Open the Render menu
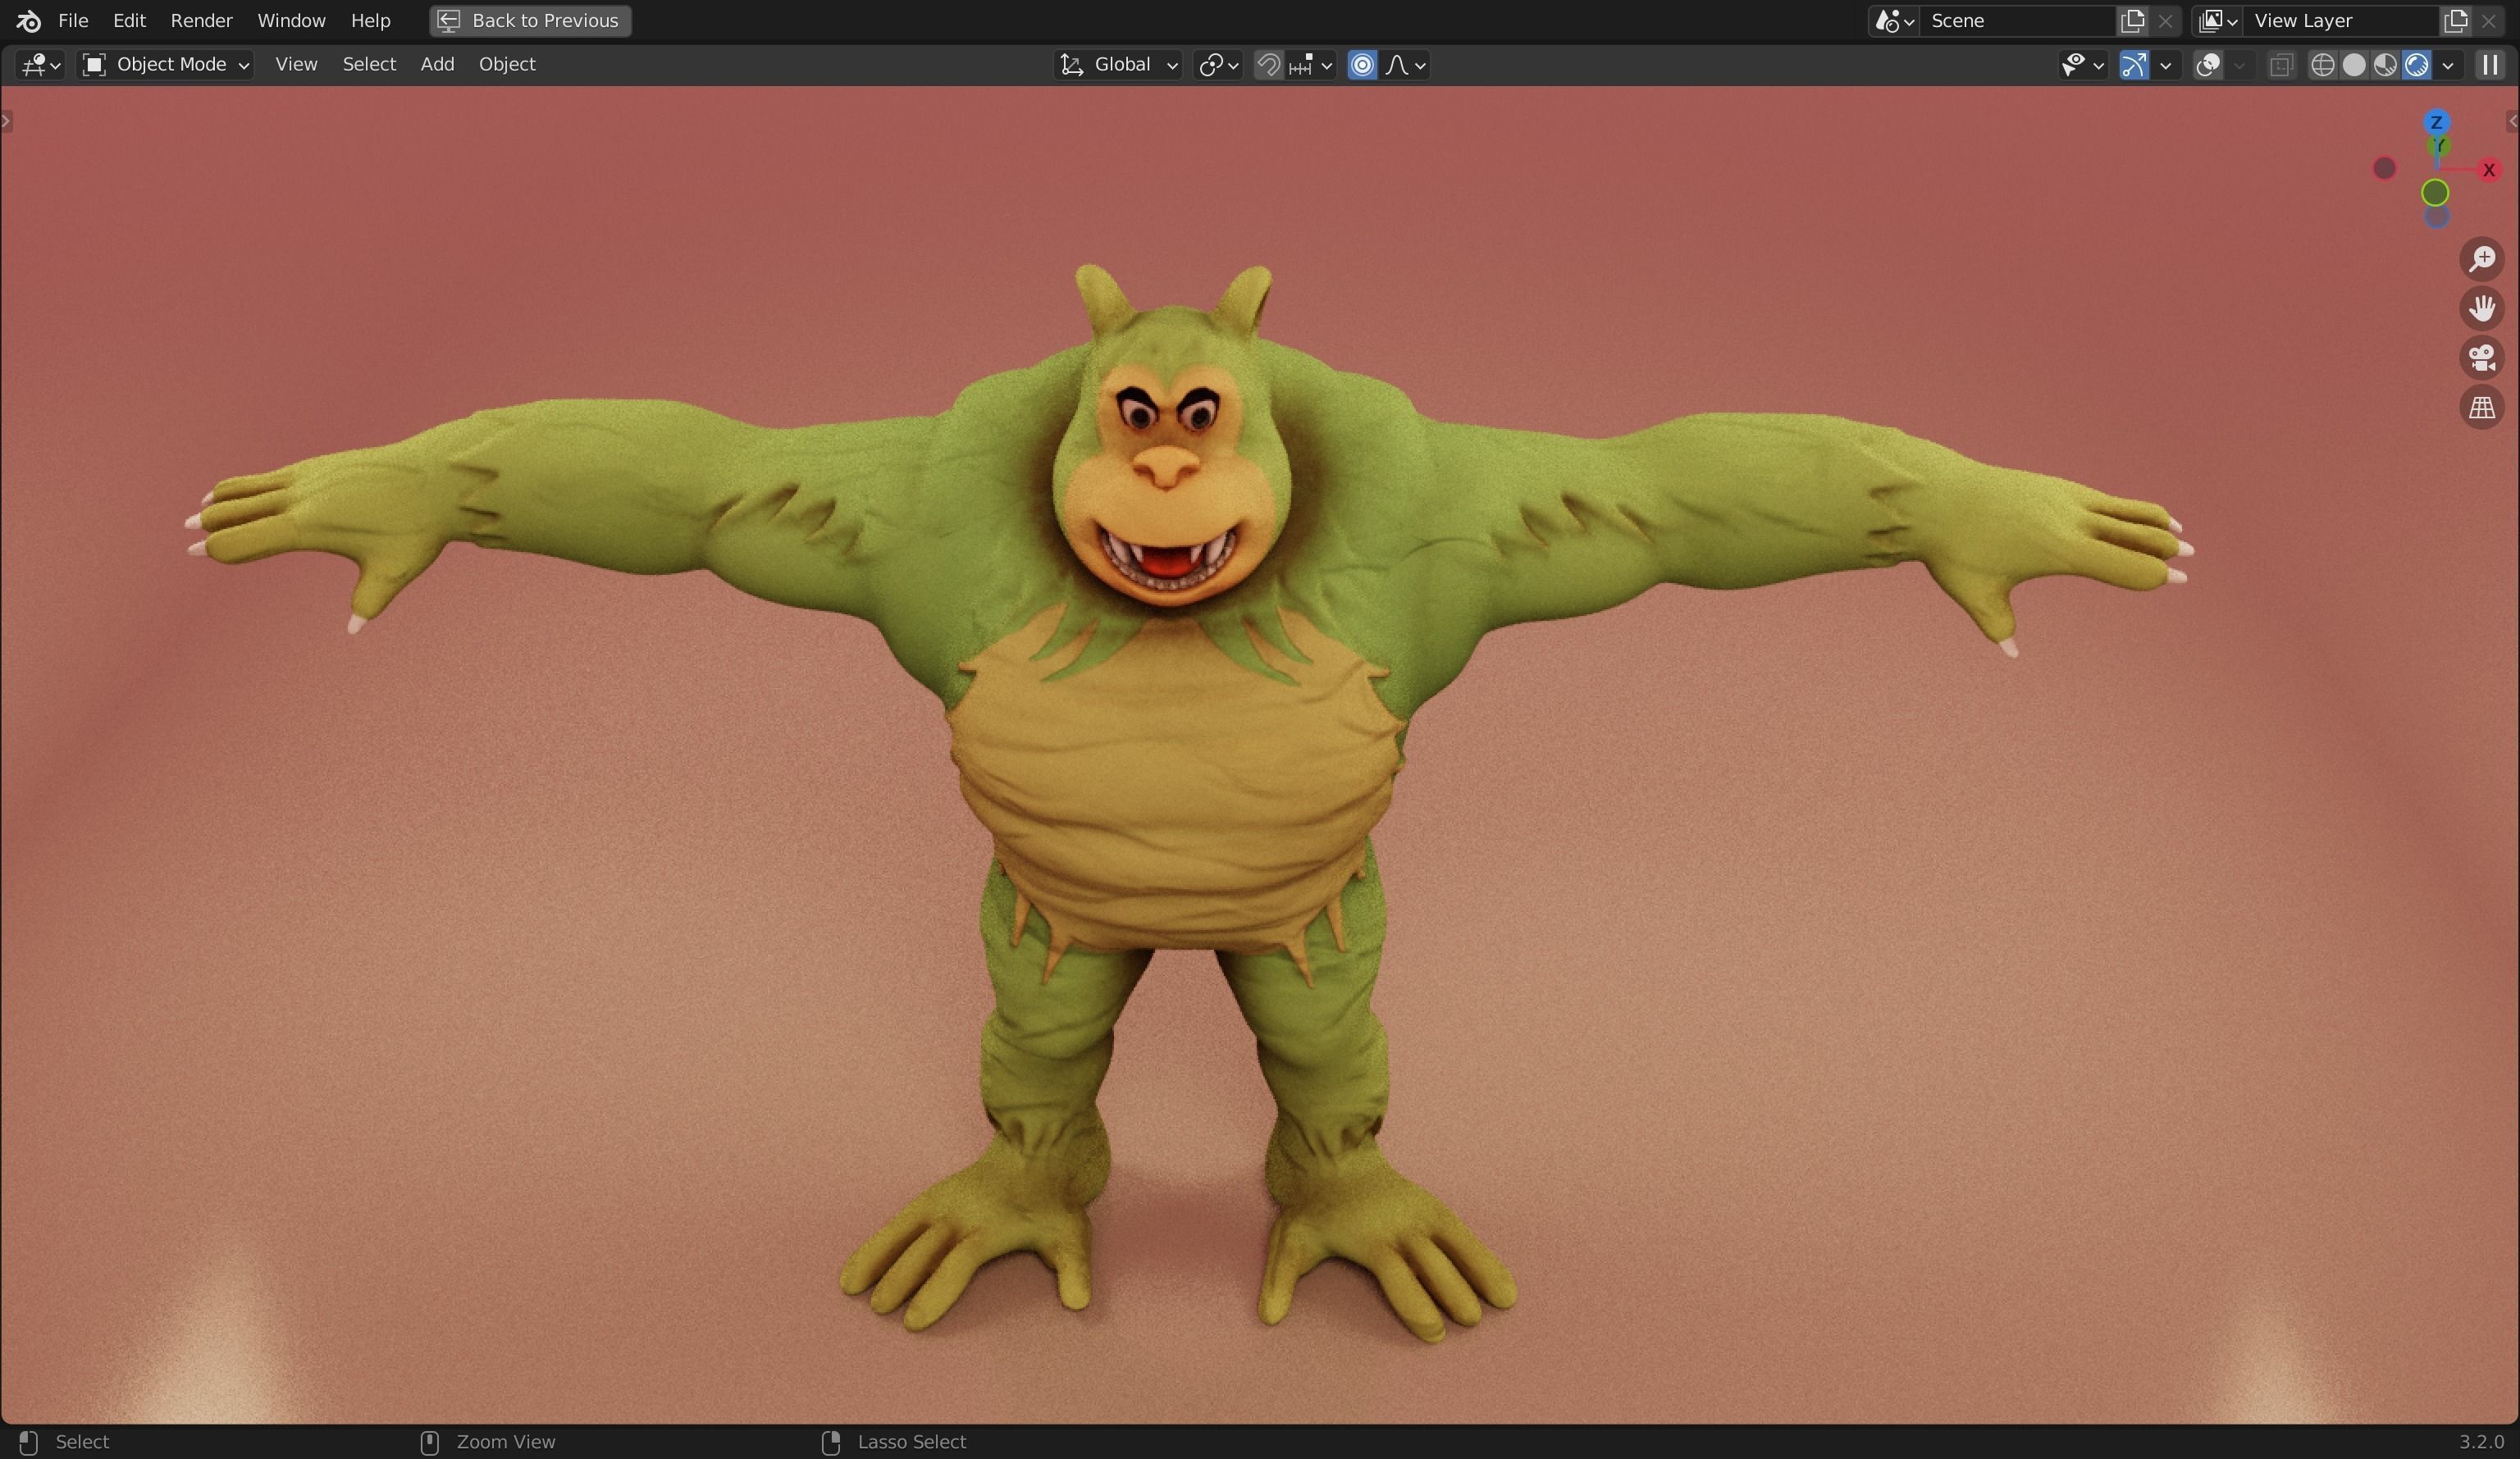The height and width of the screenshot is (1459, 2520). 201,20
